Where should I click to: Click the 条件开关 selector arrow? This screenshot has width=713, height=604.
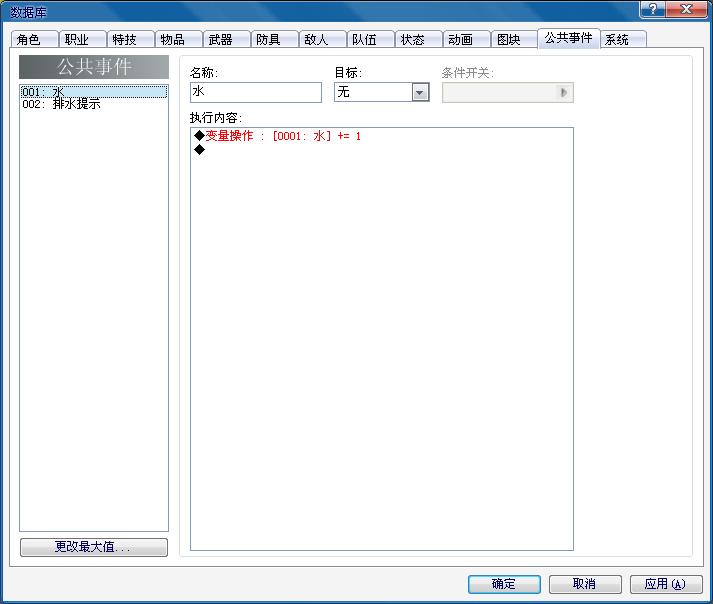pos(563,93)
